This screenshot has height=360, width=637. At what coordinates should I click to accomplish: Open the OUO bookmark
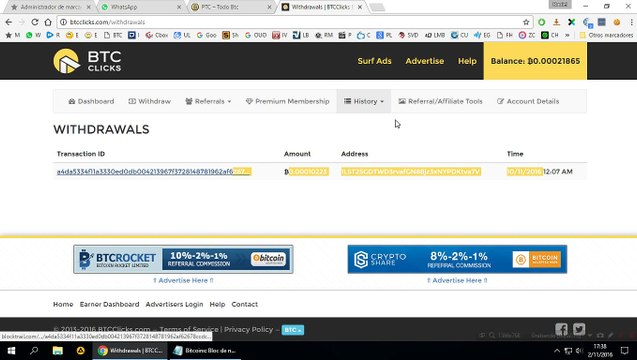(x=256, y=35)
